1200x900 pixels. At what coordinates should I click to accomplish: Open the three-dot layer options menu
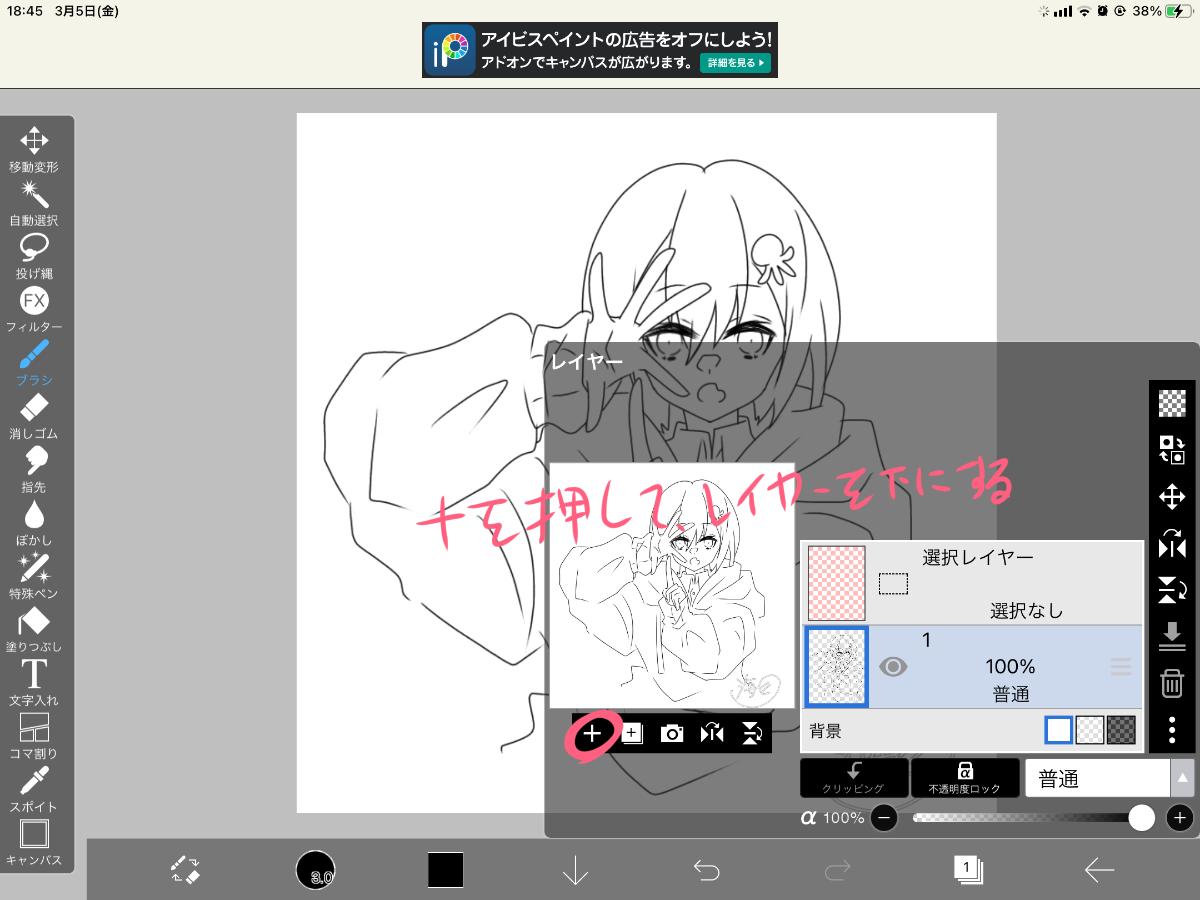click(x=1171, y=730)
